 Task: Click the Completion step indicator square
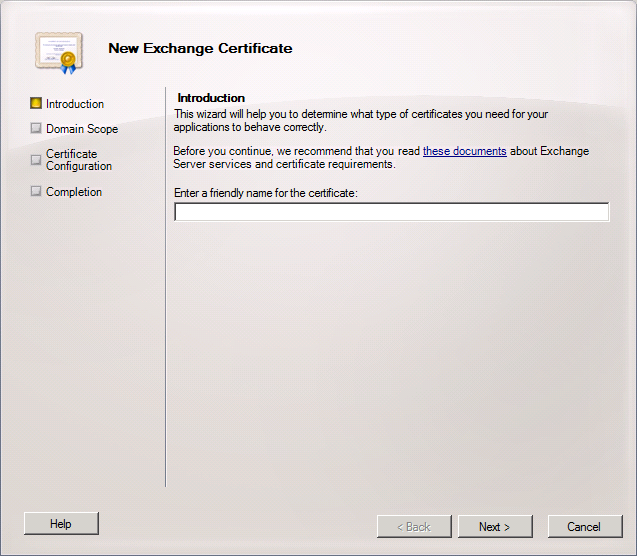(36, 191)
